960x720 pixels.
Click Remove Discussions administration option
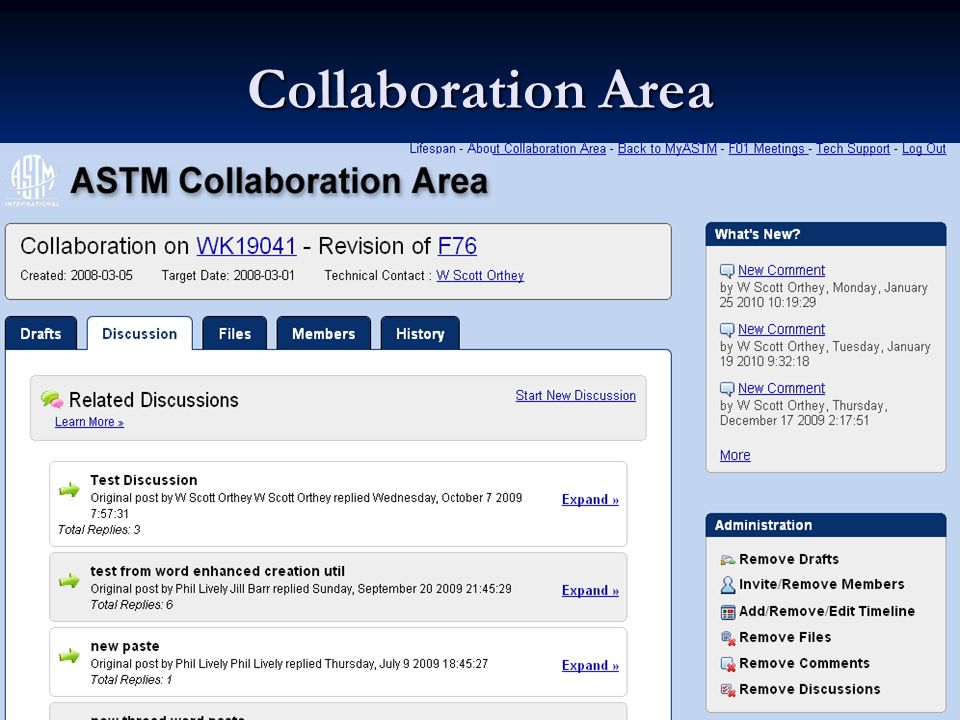click(x=809, y=689)
